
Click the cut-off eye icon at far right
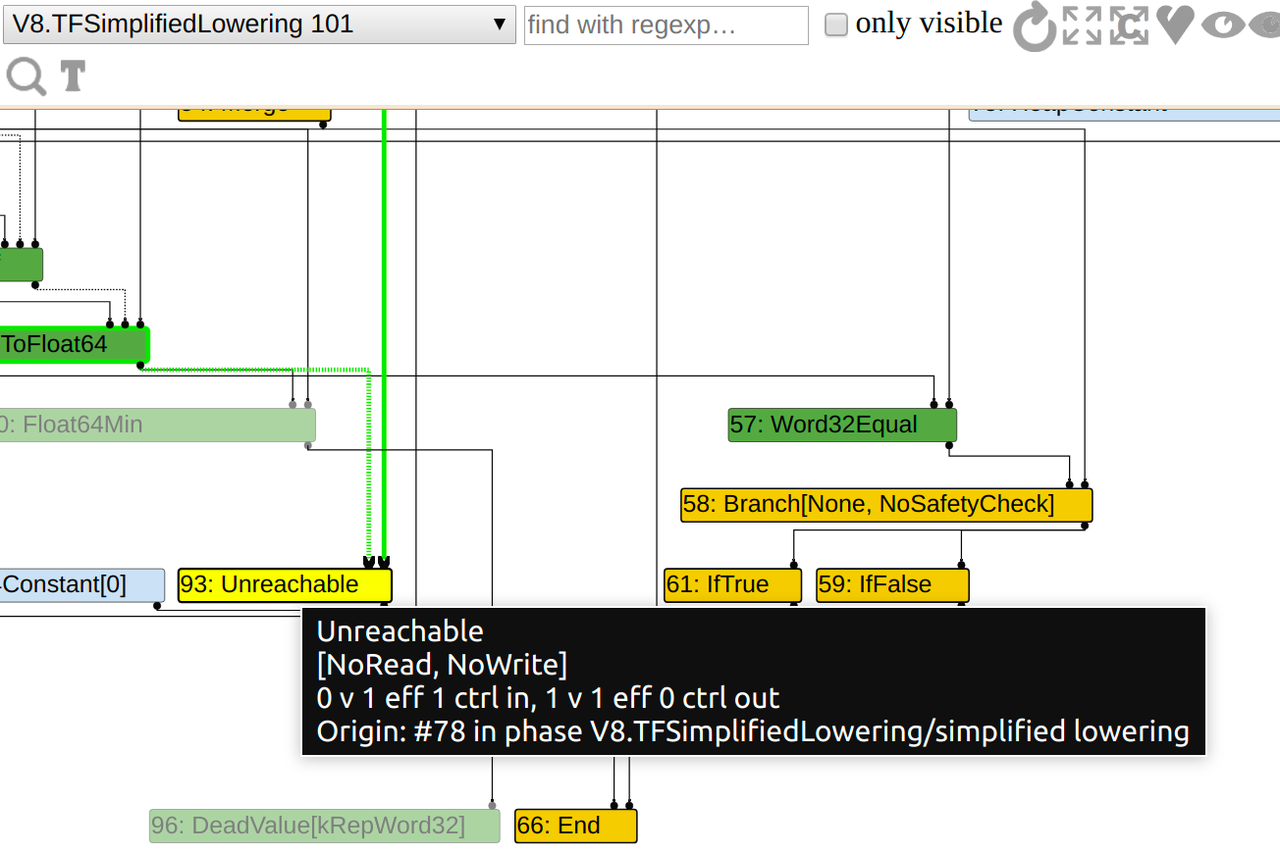1266,25
